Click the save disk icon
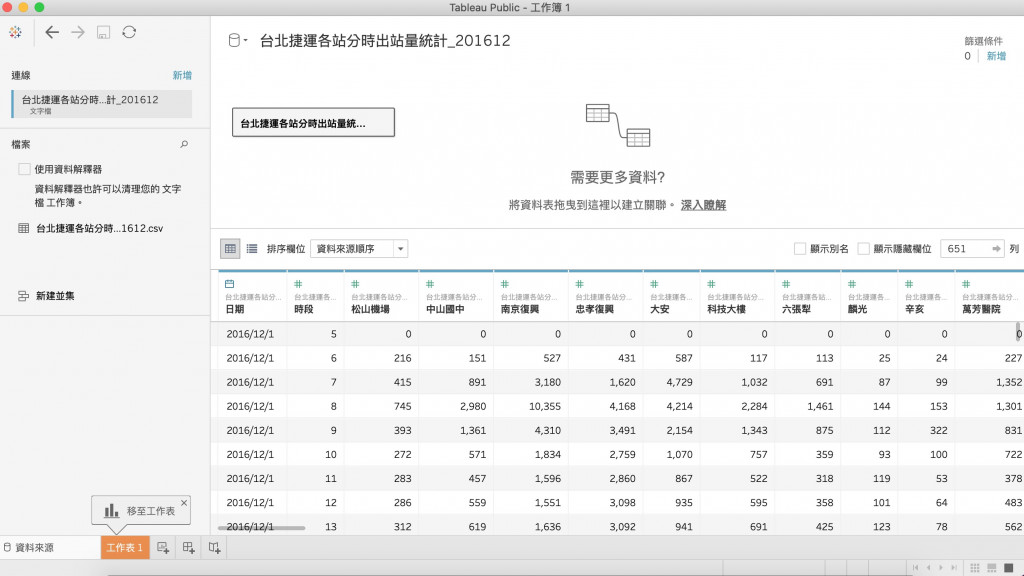This screenshot has width=1024, height=576. click(x=103, y=32)
